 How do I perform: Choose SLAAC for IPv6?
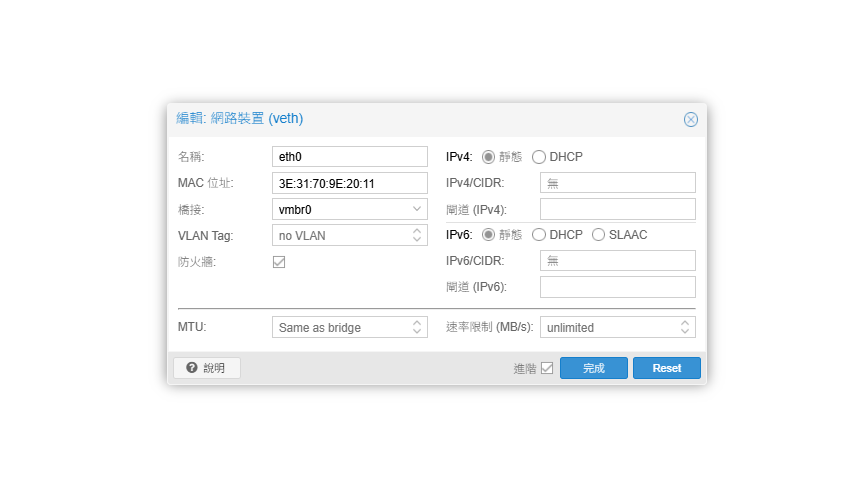tap(599, 235)
